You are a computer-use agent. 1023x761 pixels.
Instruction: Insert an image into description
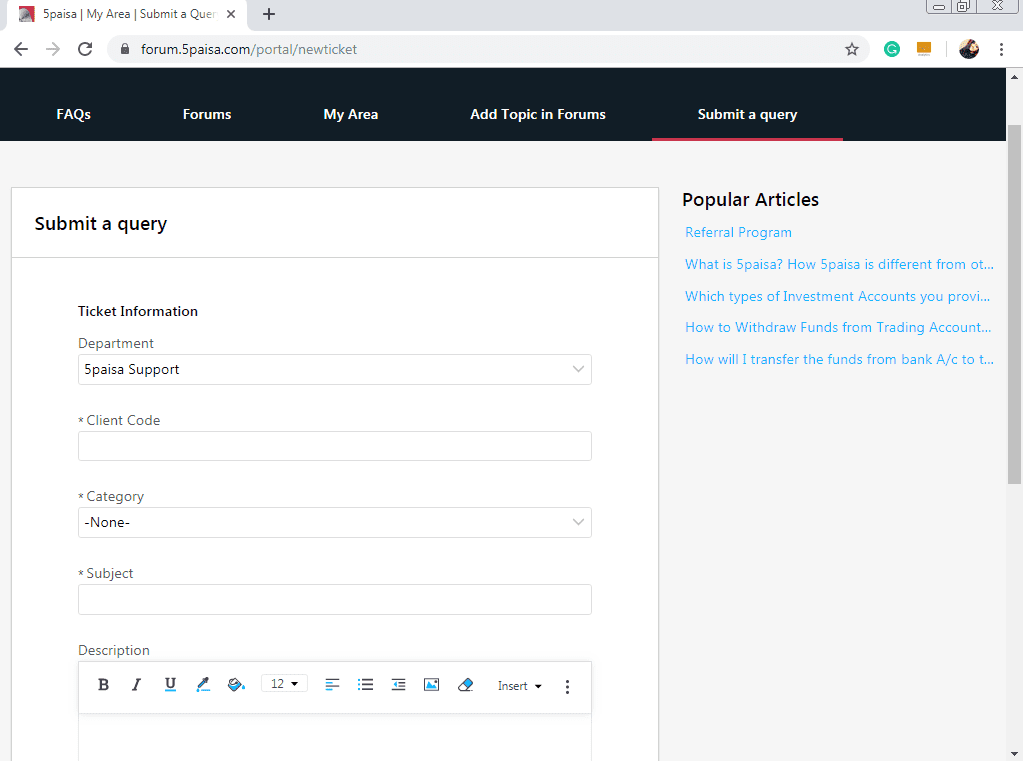[x=431, y=685]
